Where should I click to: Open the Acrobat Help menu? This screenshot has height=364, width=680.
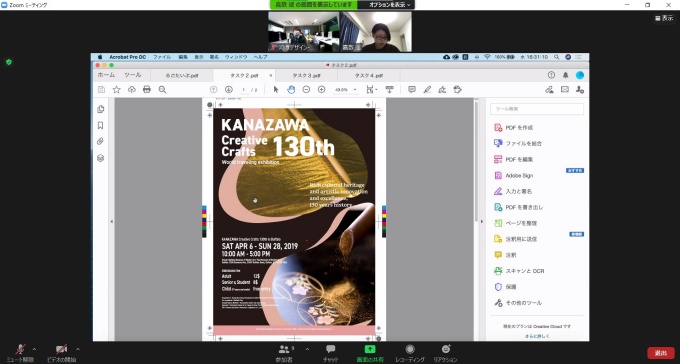(x=260, y=57)
